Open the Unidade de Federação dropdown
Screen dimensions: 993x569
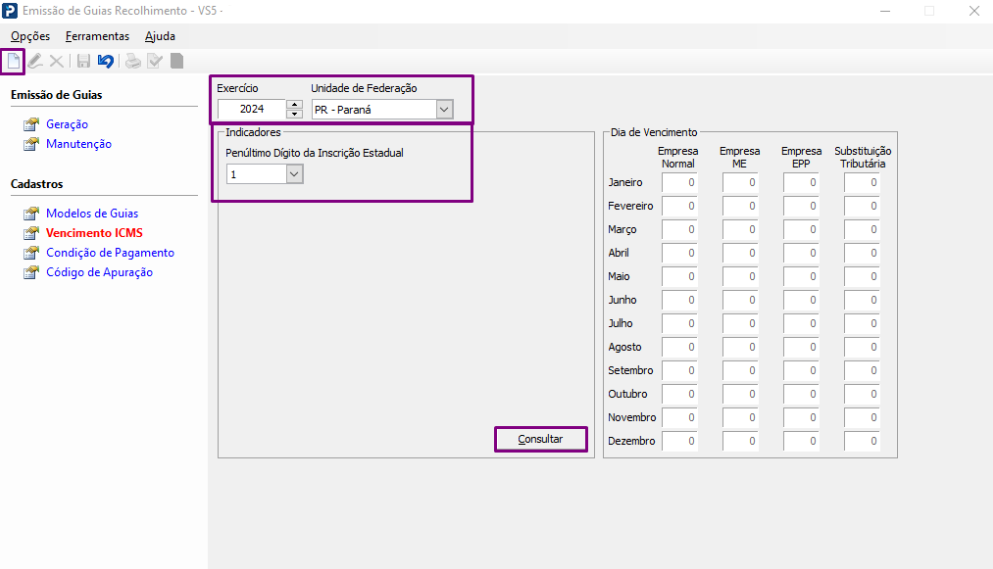(443, 109)
